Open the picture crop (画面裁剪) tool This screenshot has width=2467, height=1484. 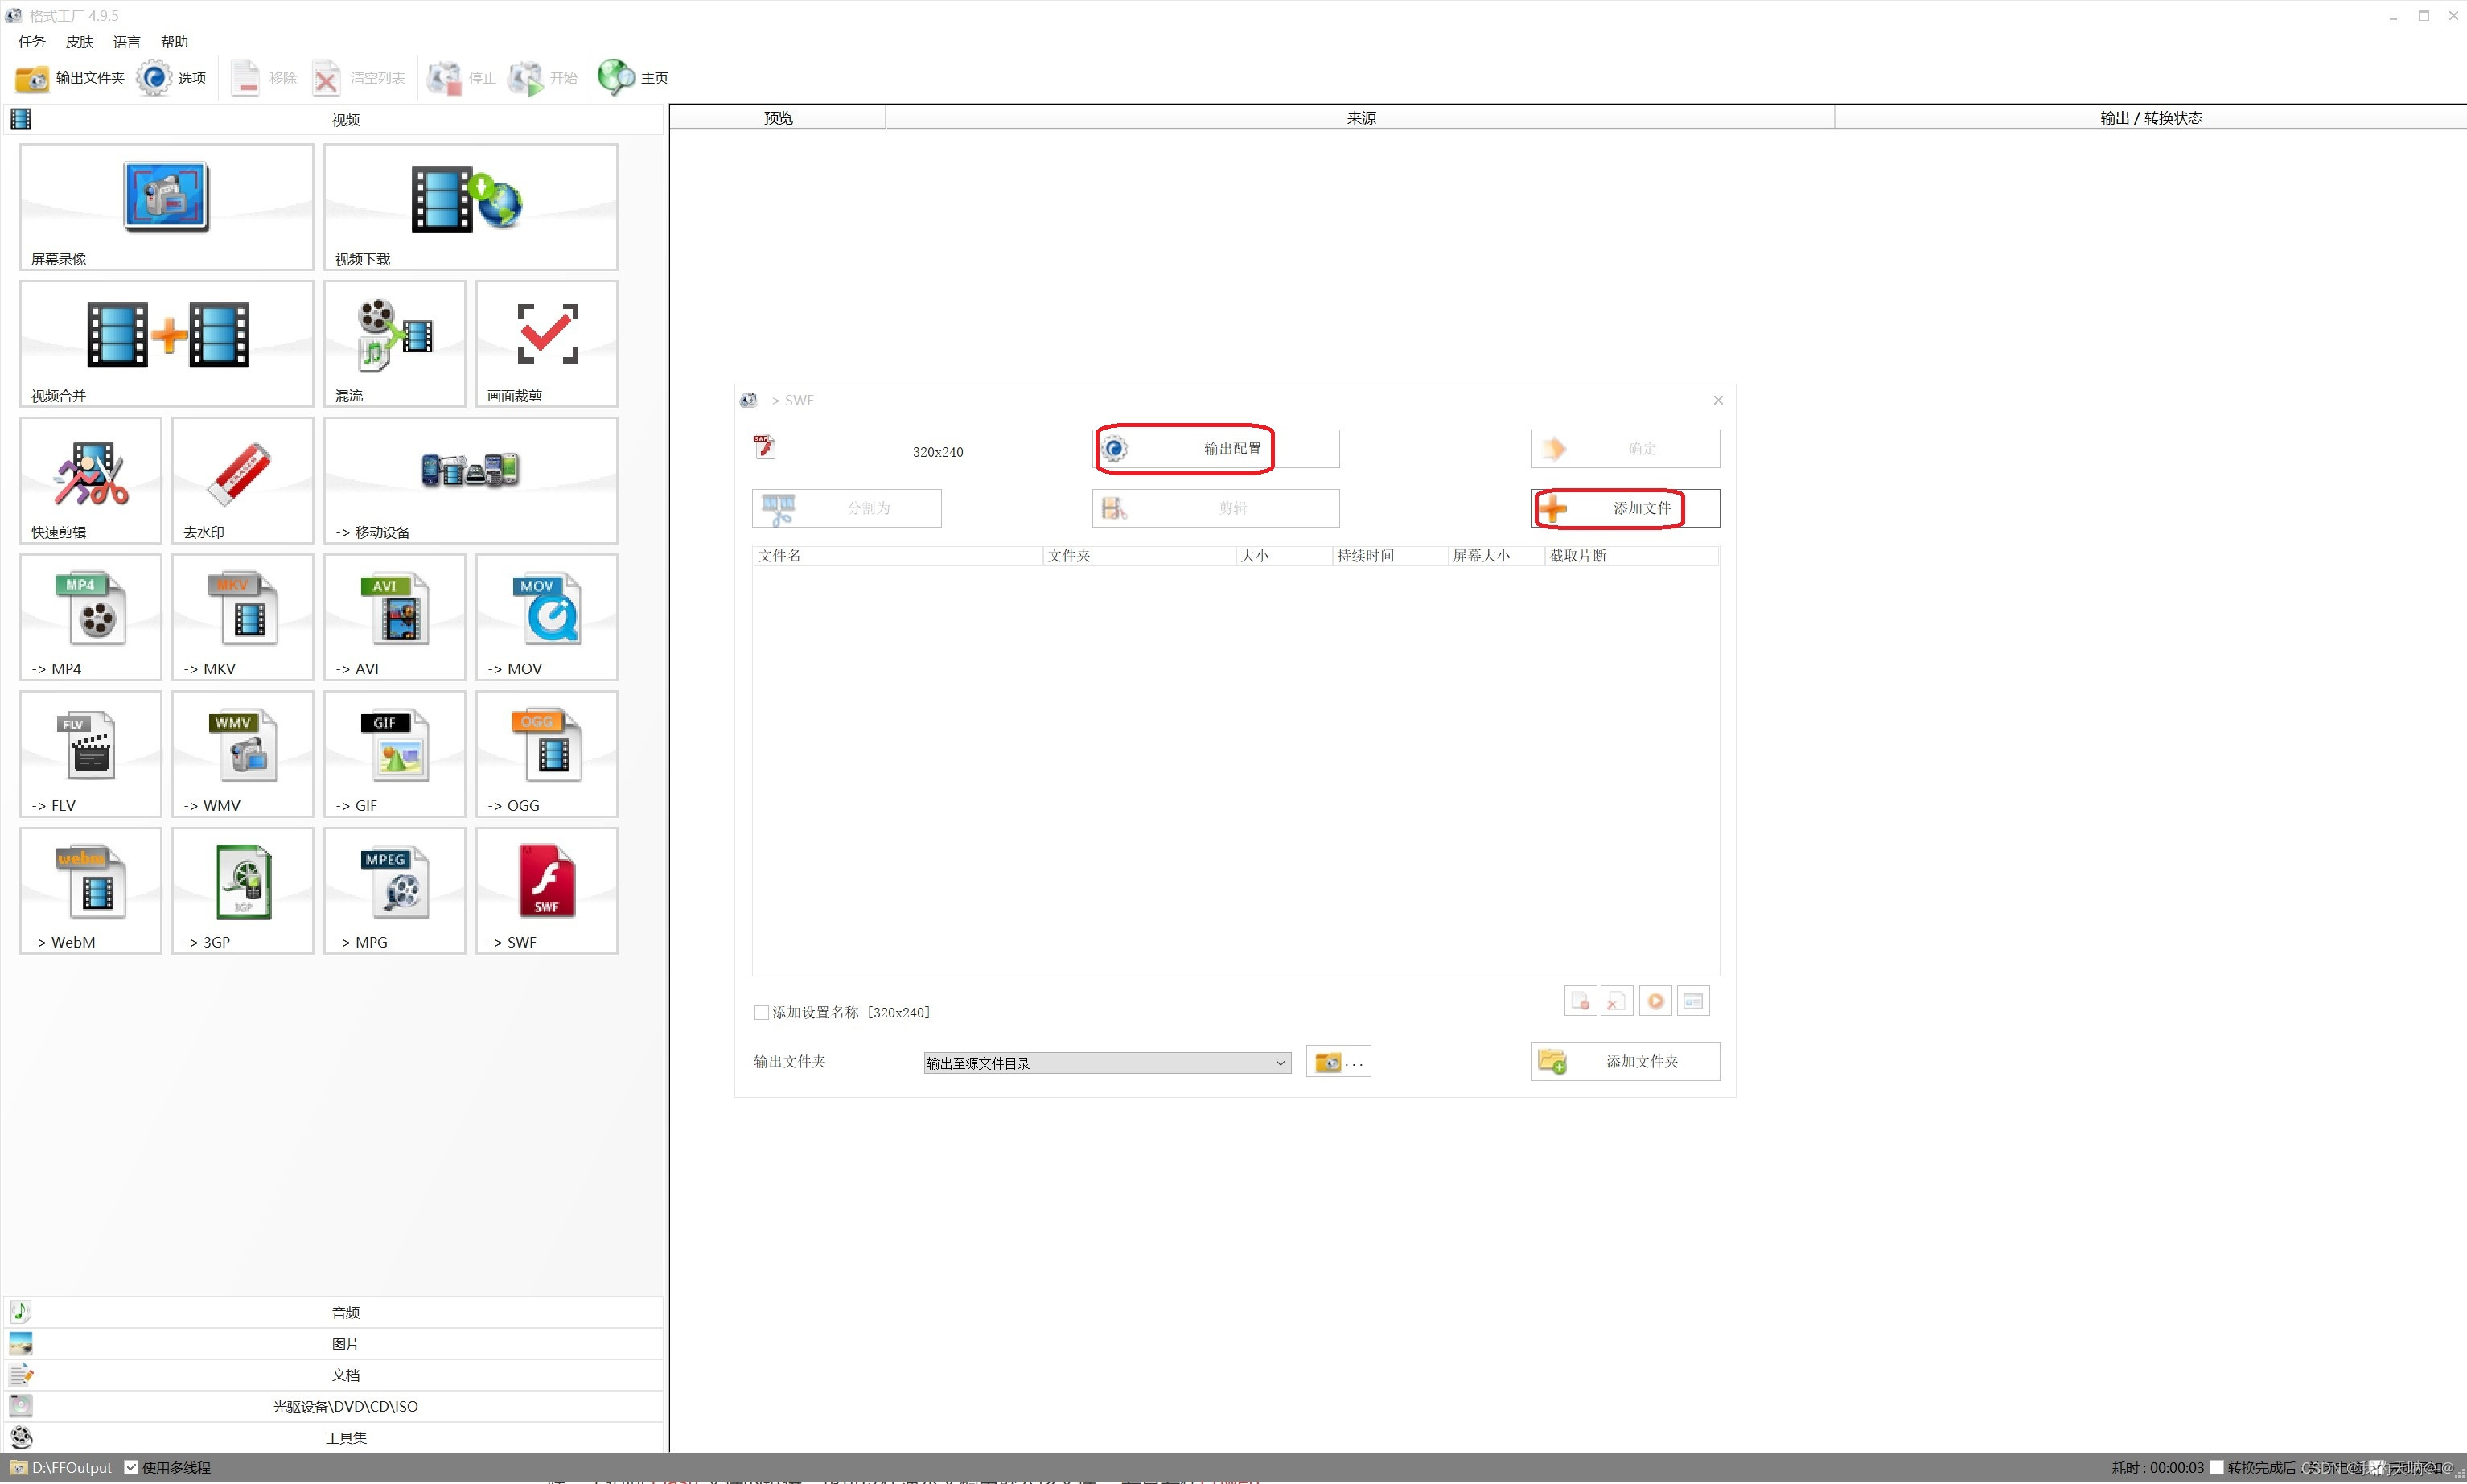point(546,342)
